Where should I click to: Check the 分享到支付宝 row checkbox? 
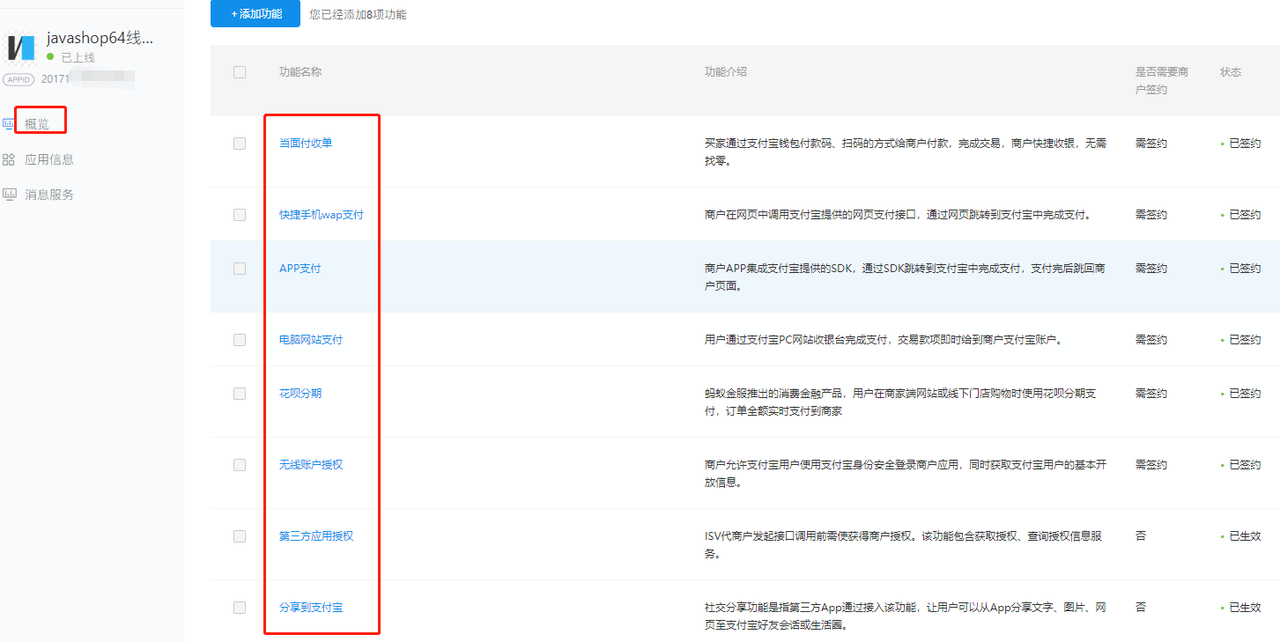tap(239, 607)
